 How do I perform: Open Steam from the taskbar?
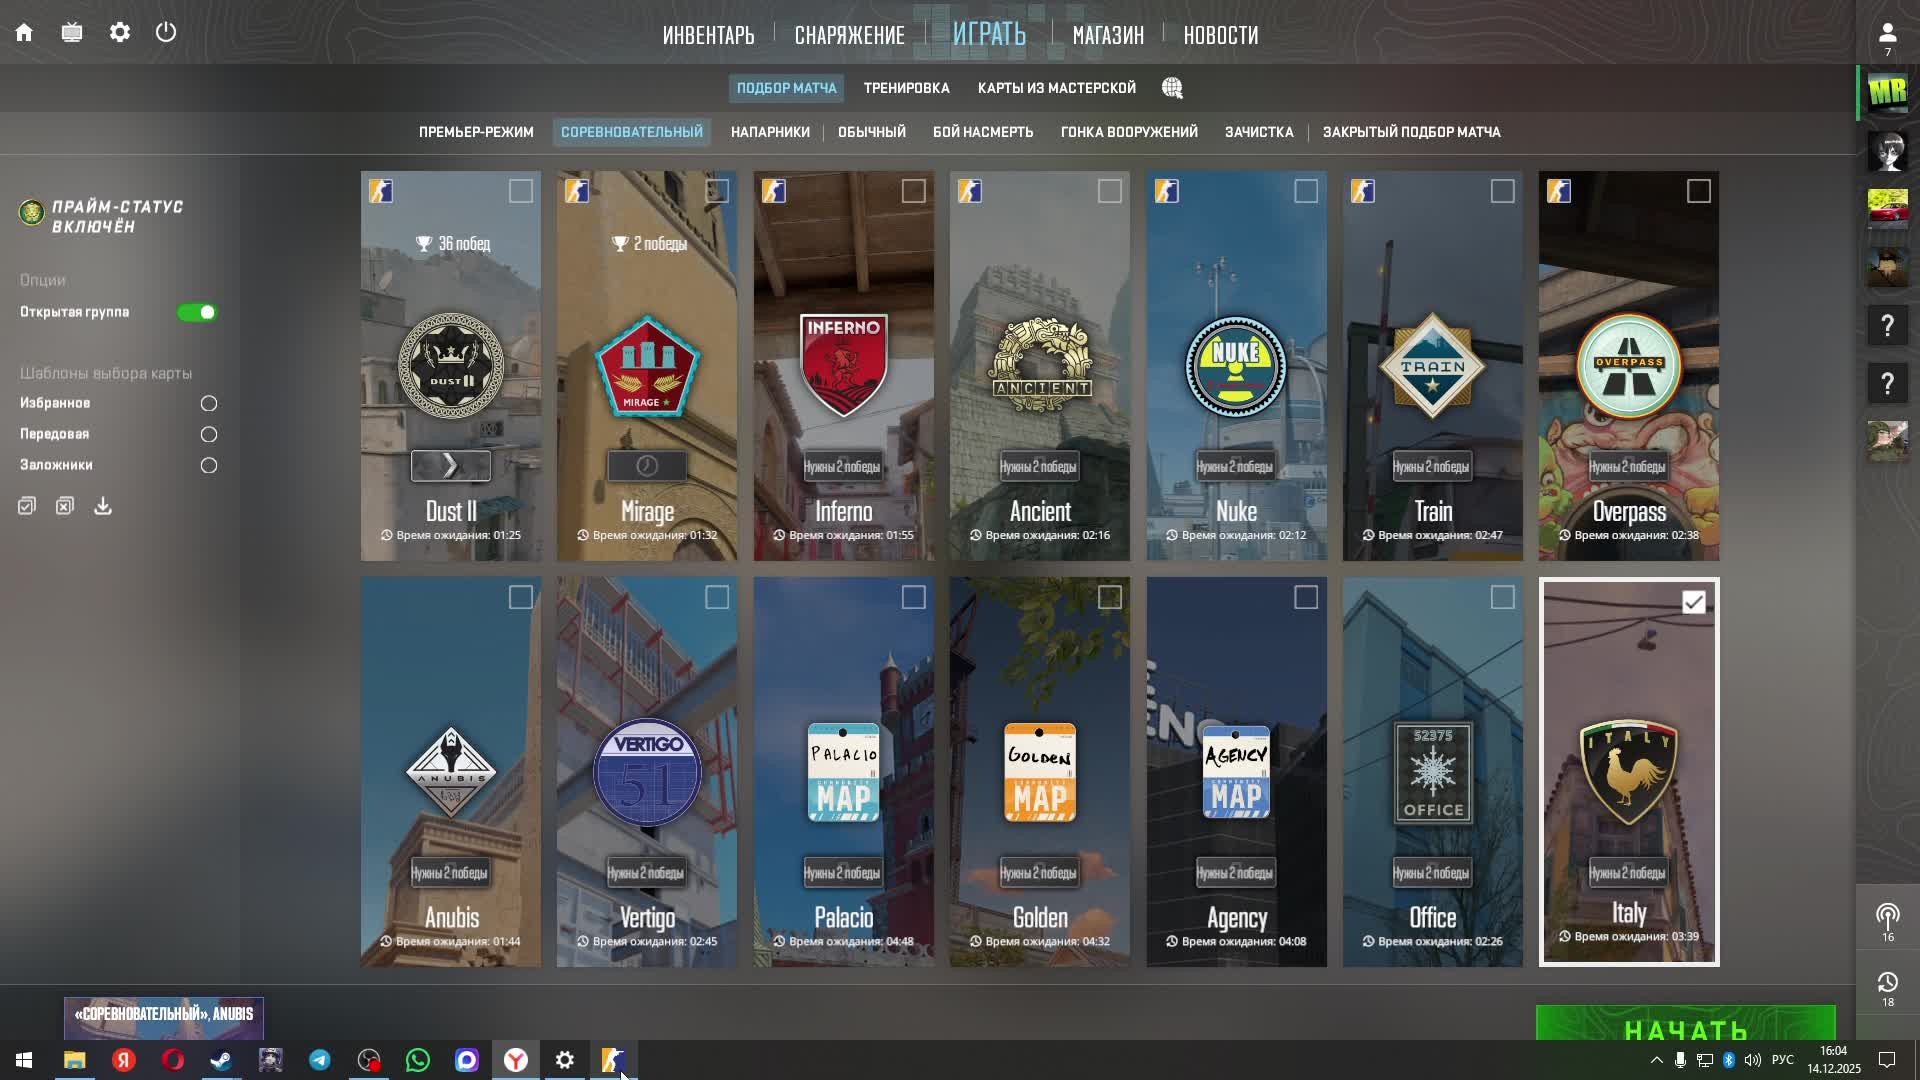[221, 1060]
